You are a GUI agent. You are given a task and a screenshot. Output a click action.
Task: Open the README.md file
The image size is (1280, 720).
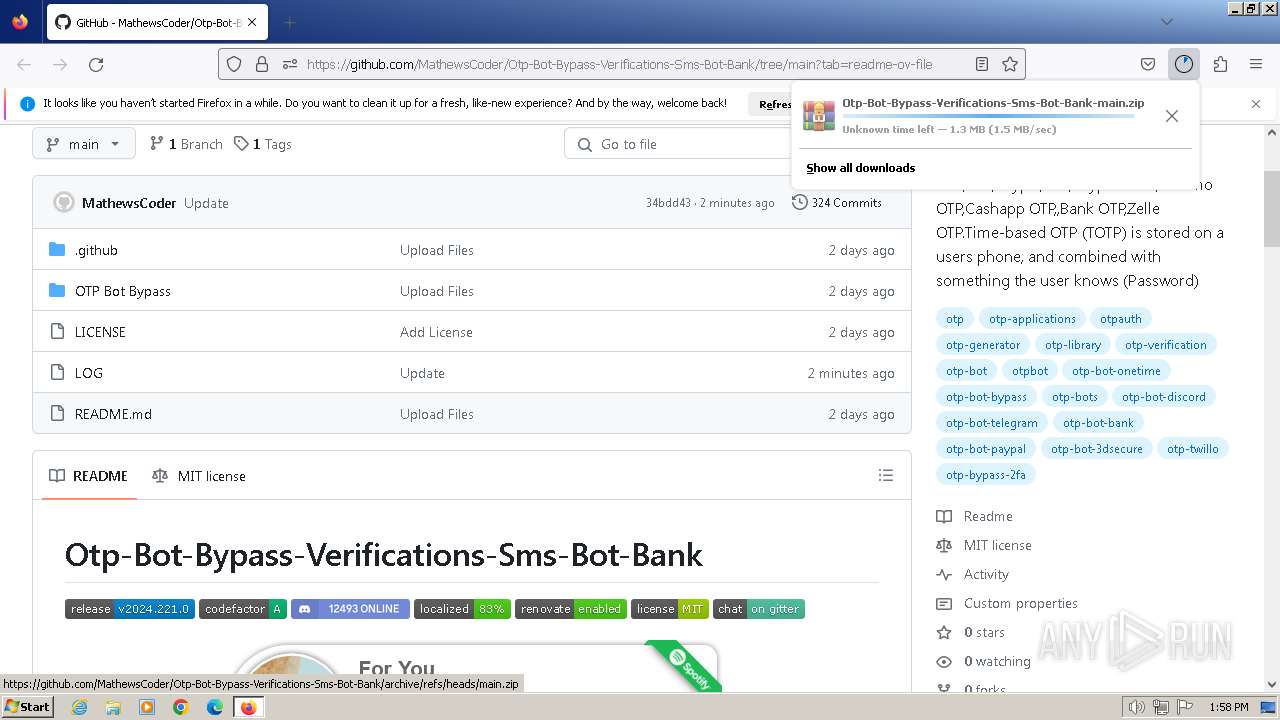pos(113,414)
